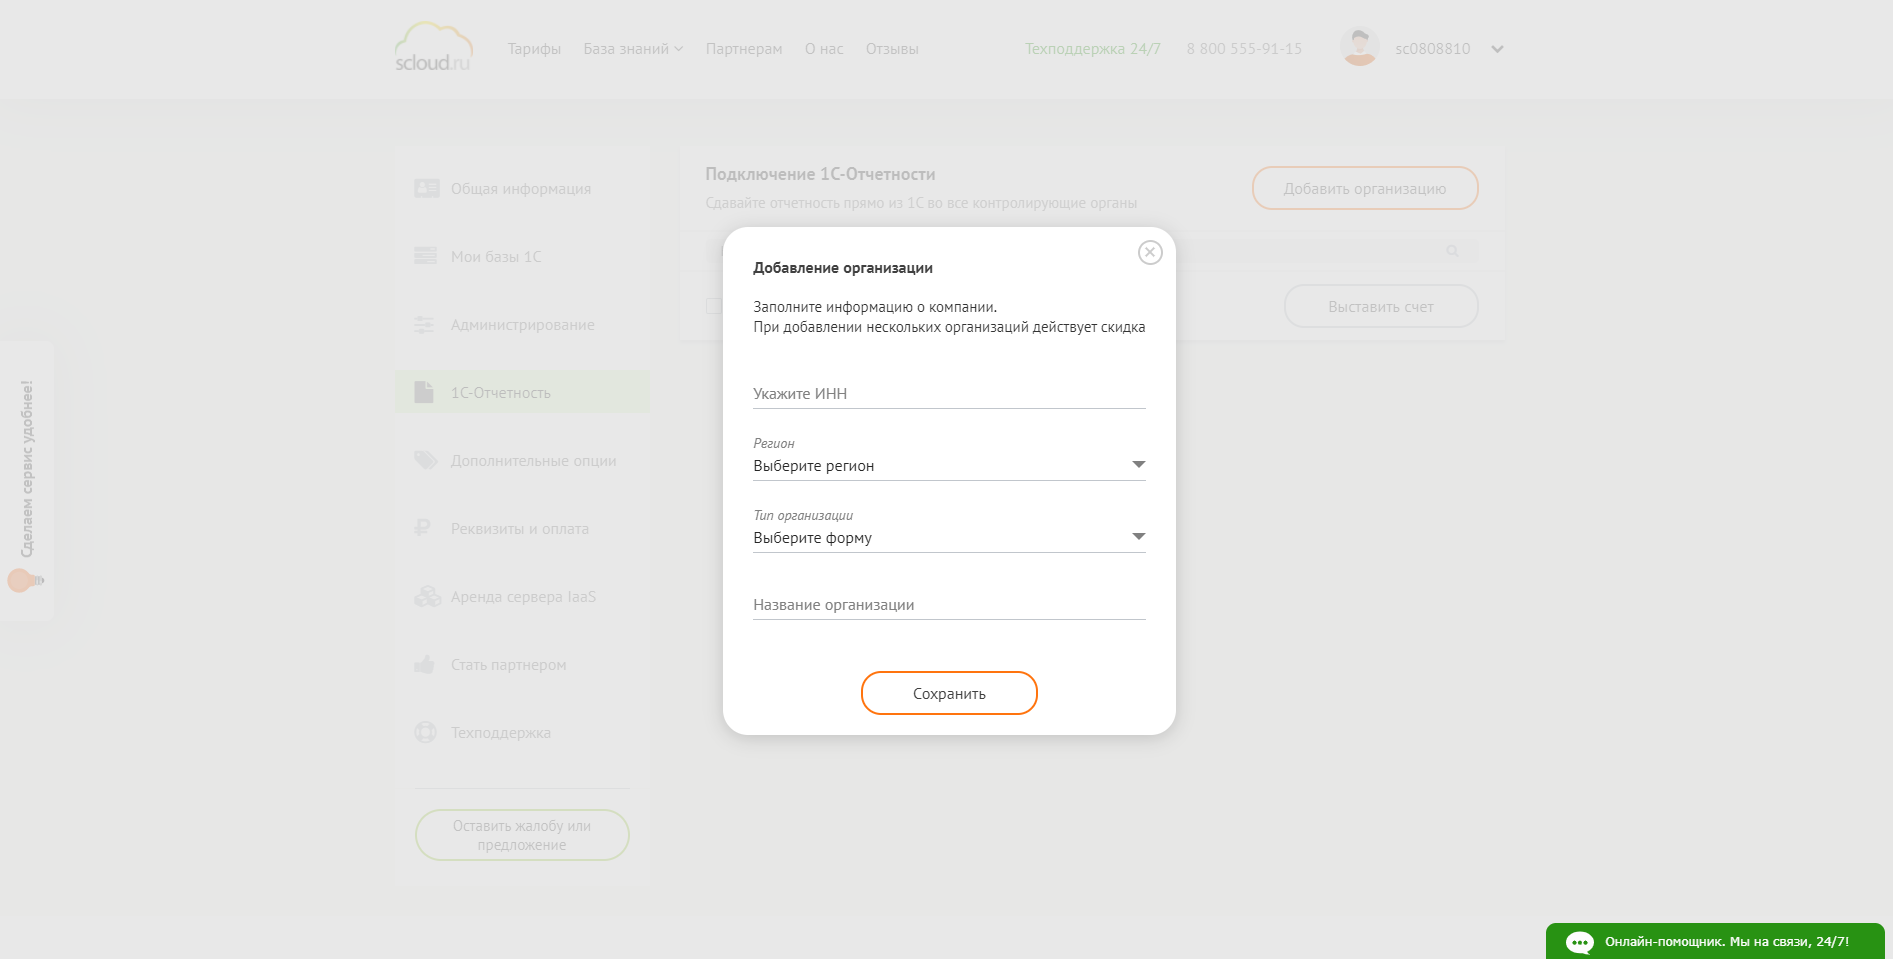The image size is (1893, 959).
Task: Select the 1С-Отчетность sidebar label
Action: 501,393
